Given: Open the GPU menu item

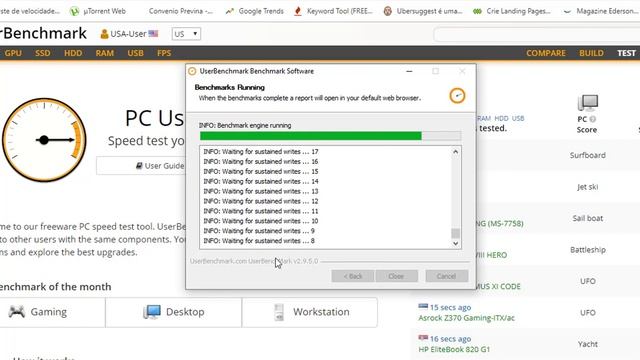Looking at the screenshot, I should [13, 53].
